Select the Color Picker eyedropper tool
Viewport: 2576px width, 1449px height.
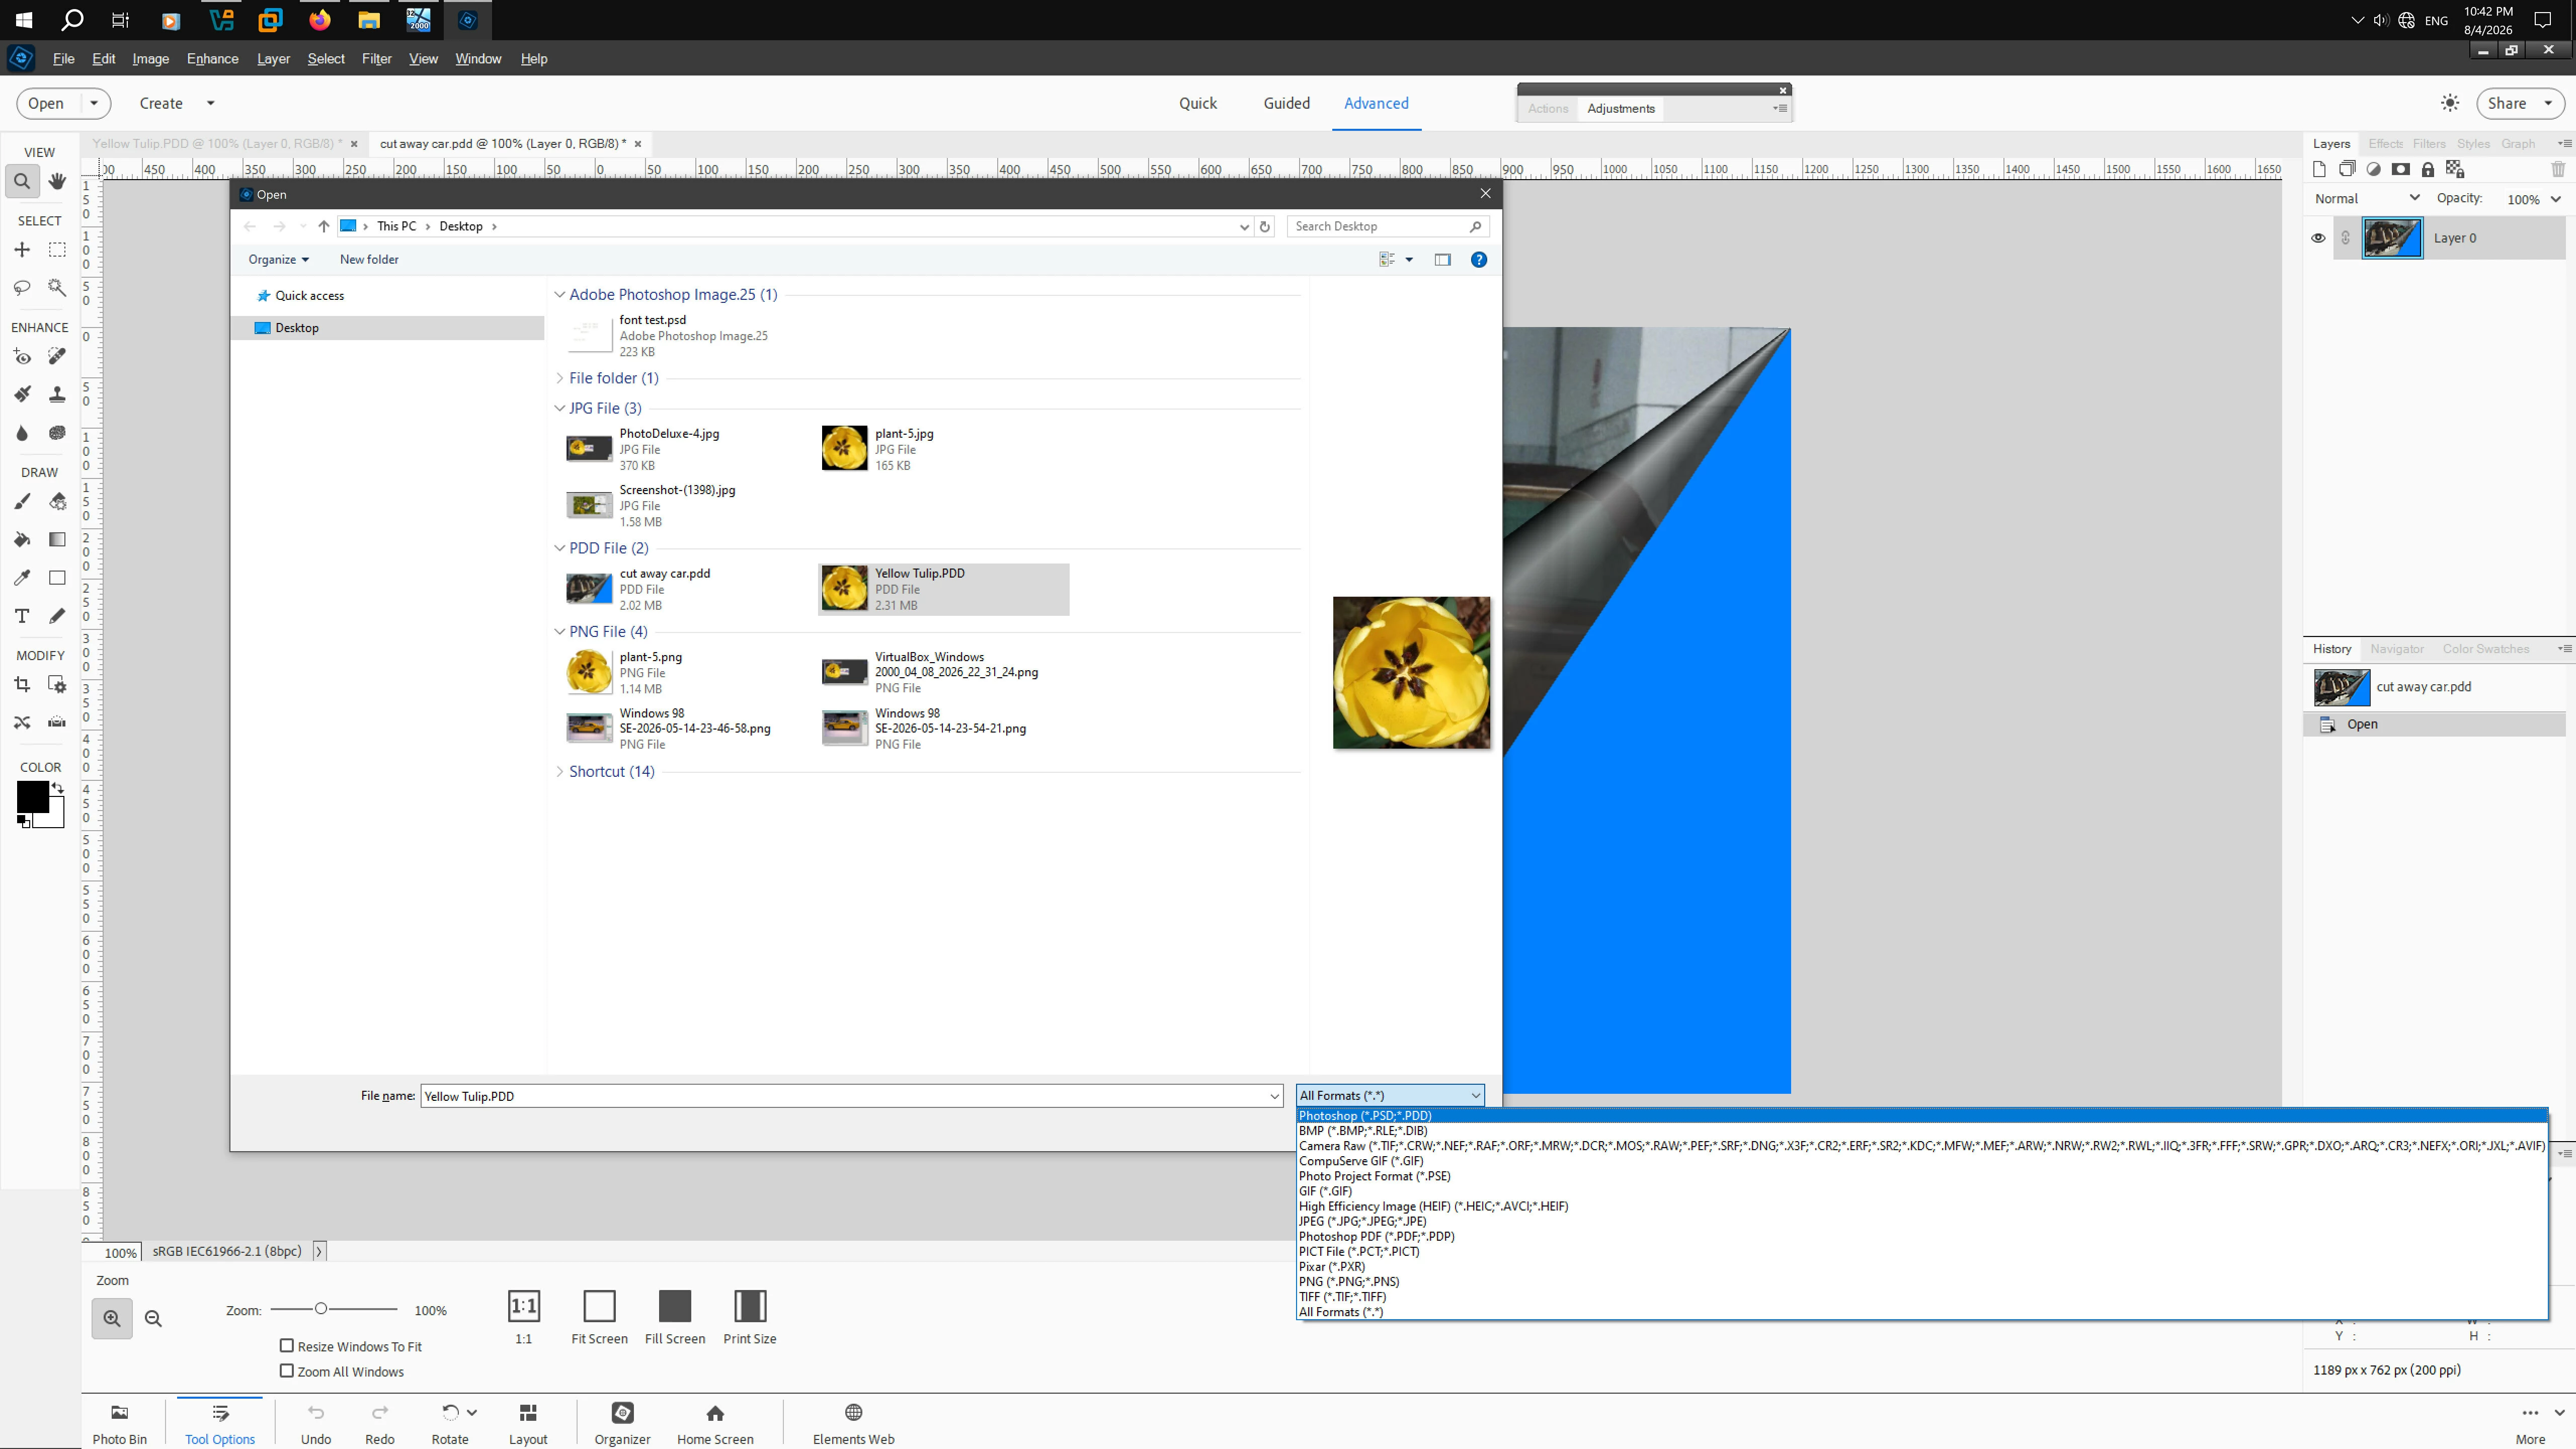pos(22,578)
